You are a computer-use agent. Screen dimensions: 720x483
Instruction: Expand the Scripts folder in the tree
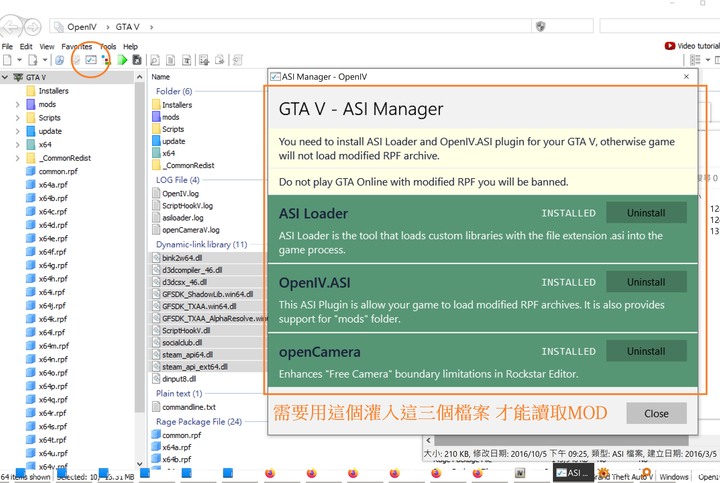17,118
